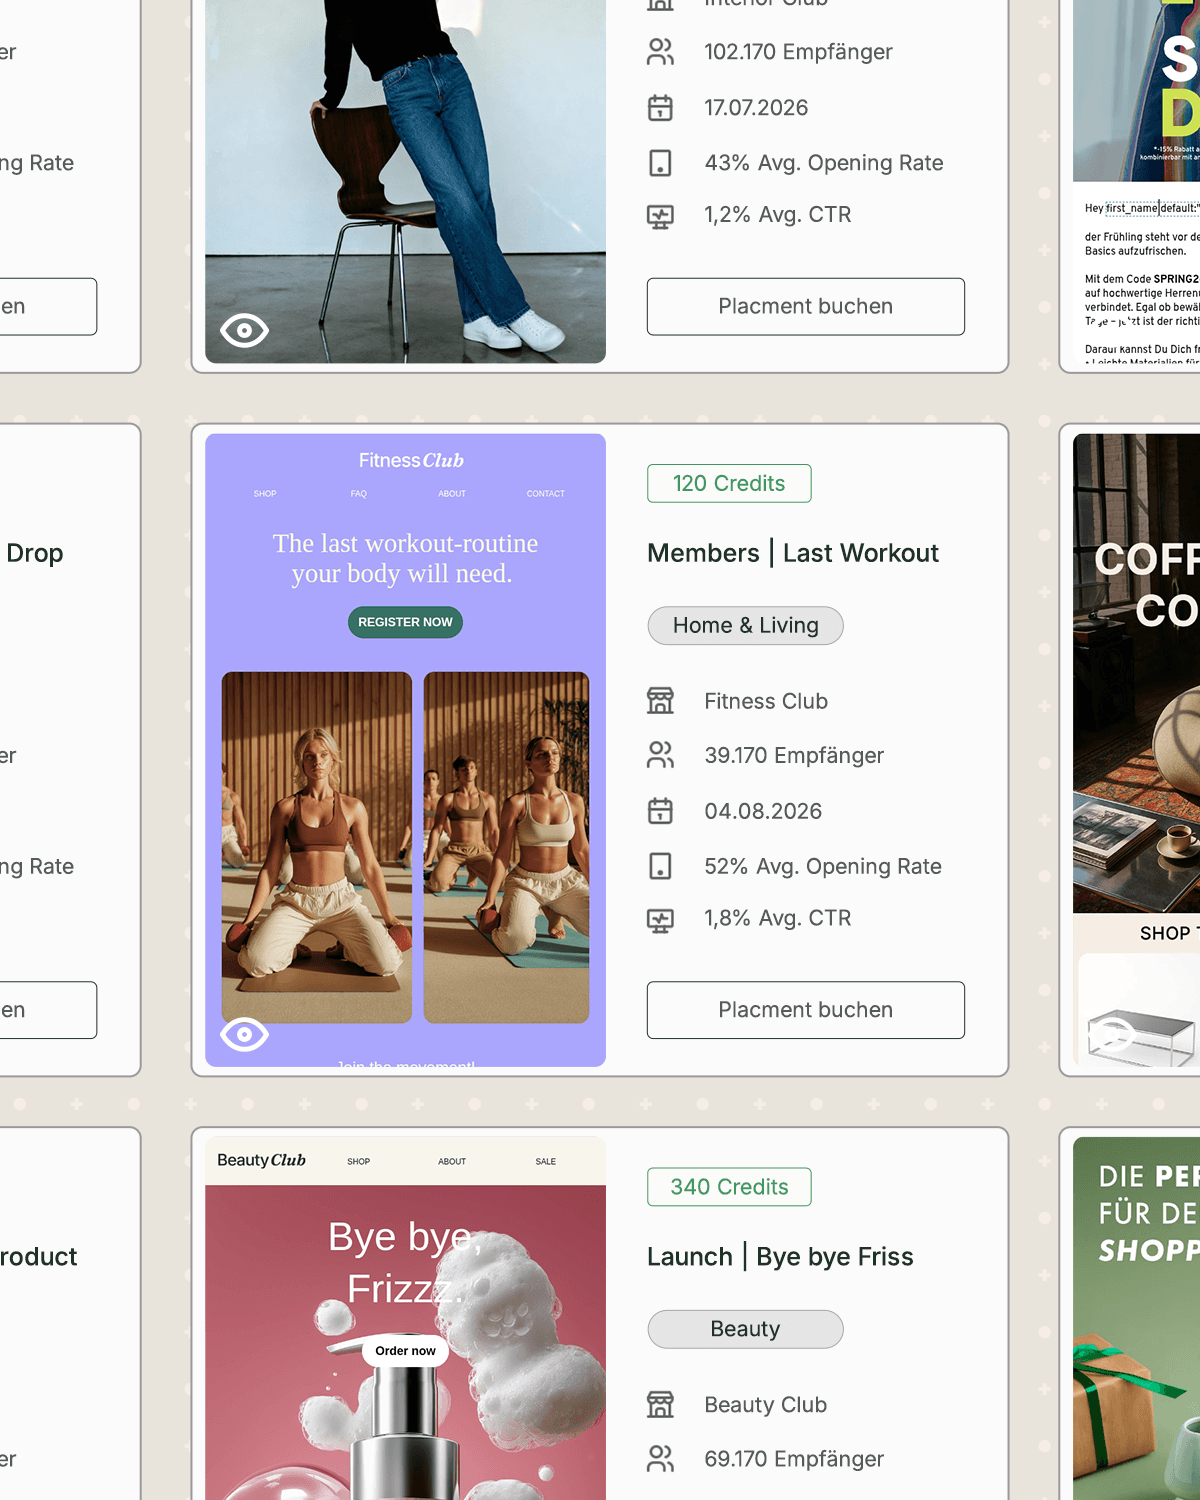Click the device icon beside 43% Avg. Opening Rate
1200x1500 pixels.
[660, 163]
